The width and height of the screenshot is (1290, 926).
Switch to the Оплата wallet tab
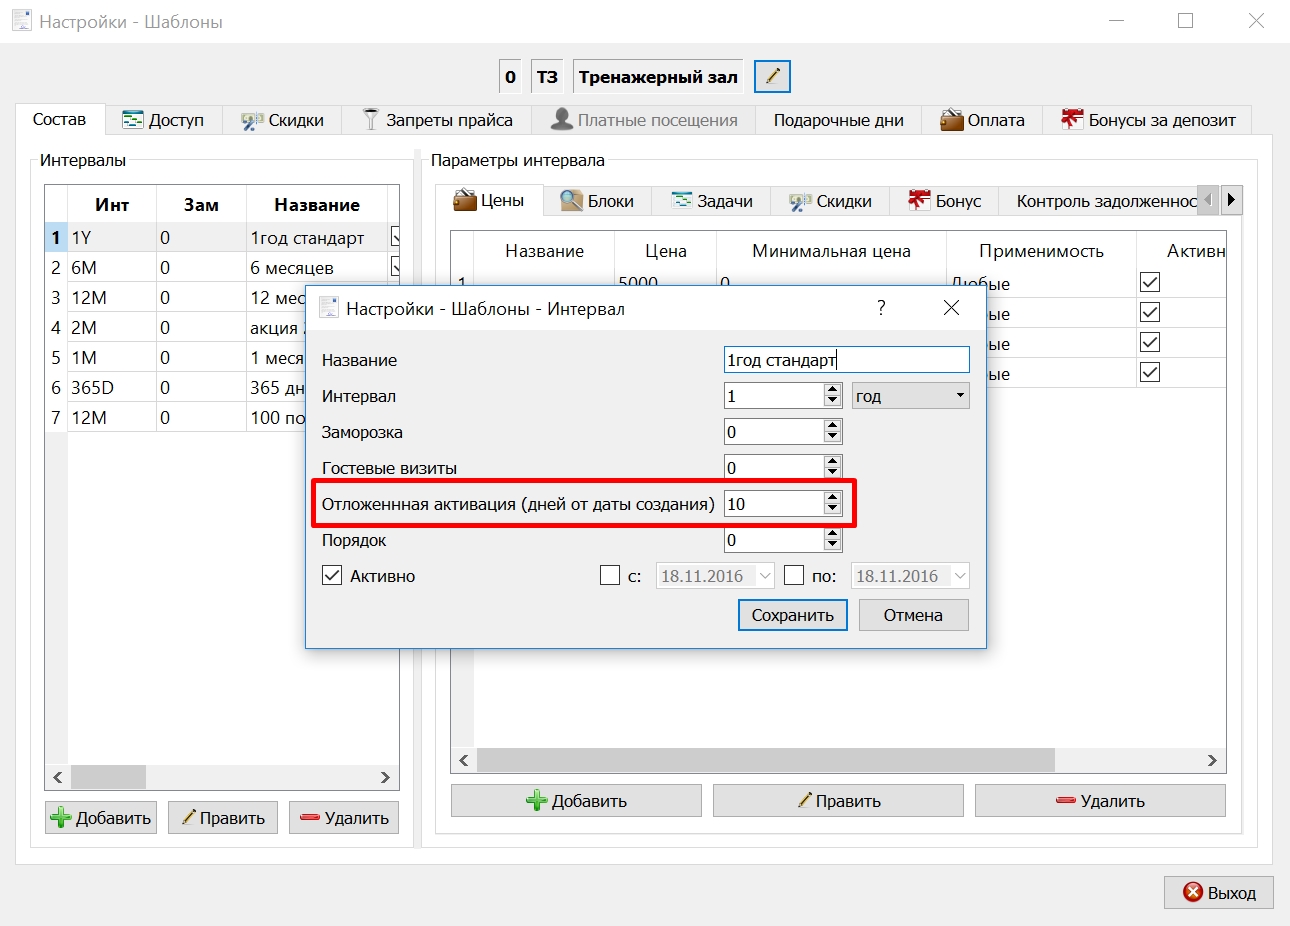(x=982, y=120)
